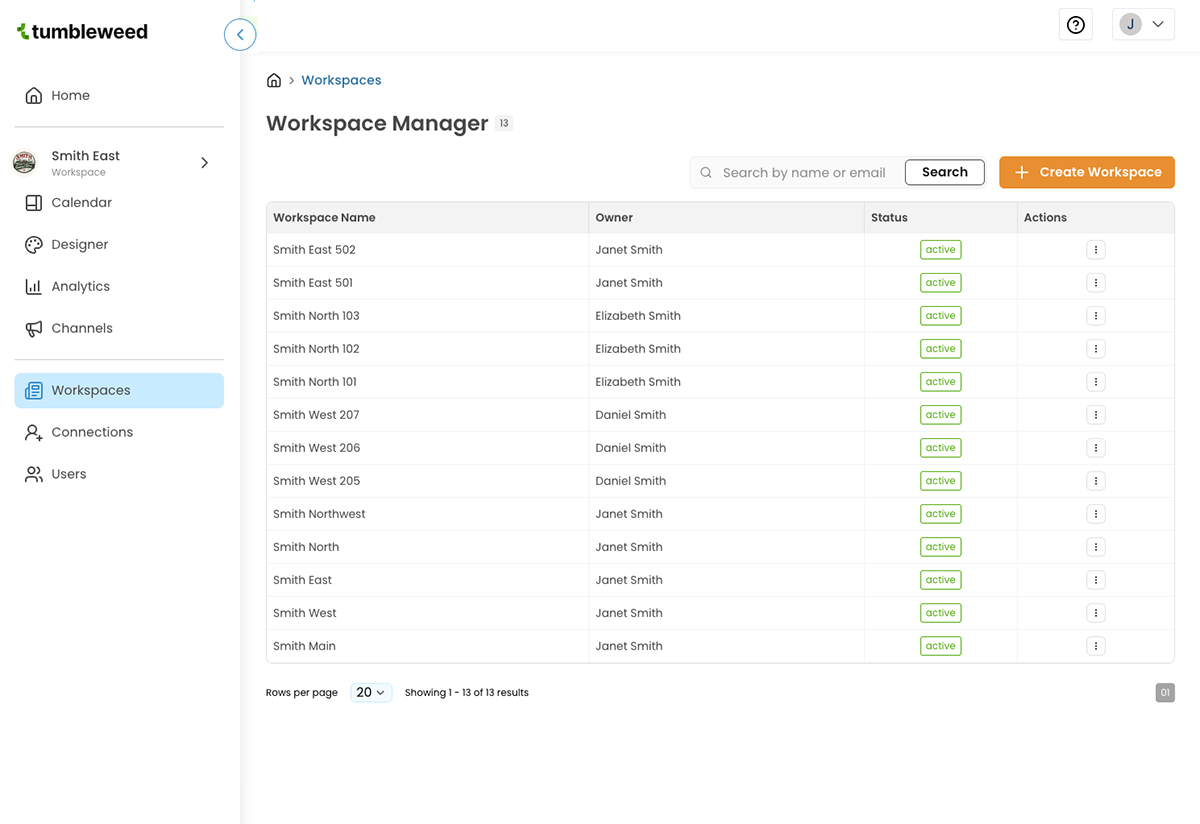The height and width of the screenshot is (824, 1200).
Task: Click the search by name or email field
Action: [x=800, y=172]
